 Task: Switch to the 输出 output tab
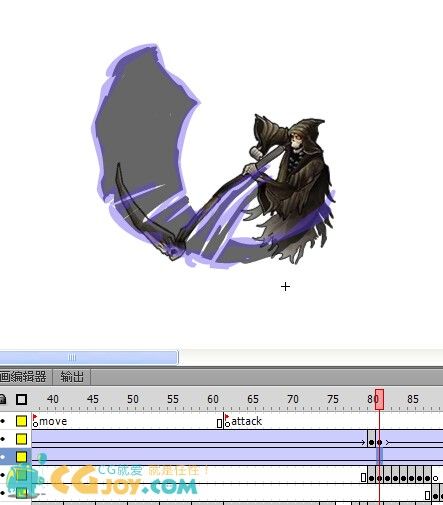click(x=72, y=377)
